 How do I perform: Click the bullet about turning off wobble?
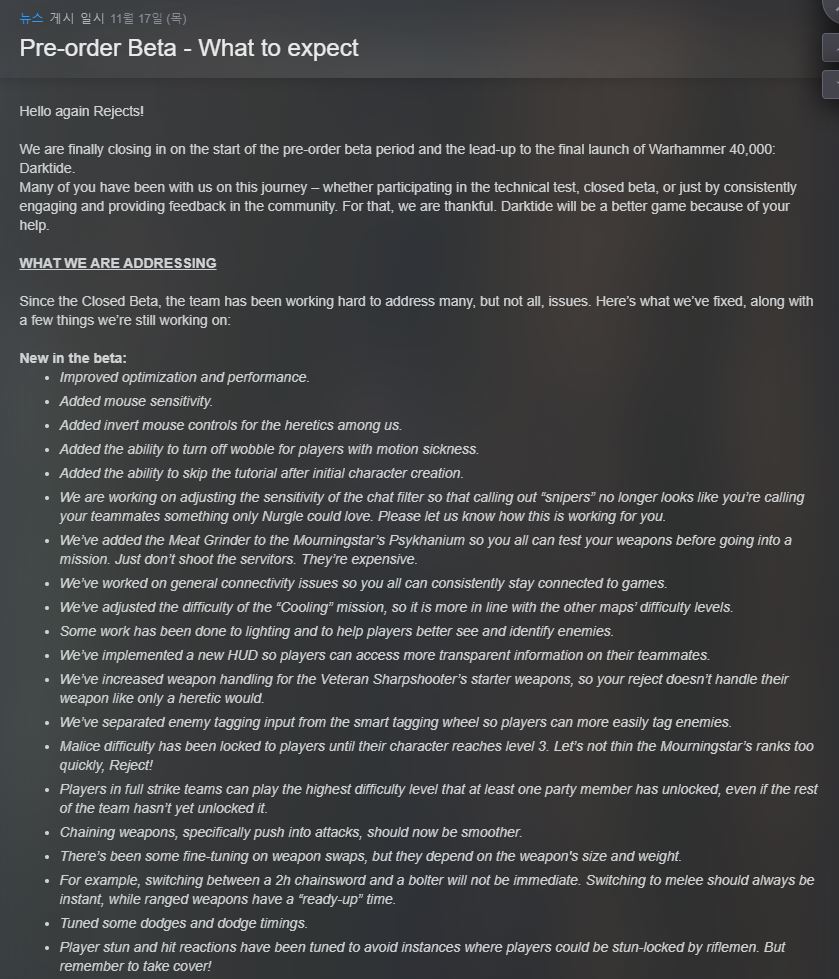tap(269, 449)
